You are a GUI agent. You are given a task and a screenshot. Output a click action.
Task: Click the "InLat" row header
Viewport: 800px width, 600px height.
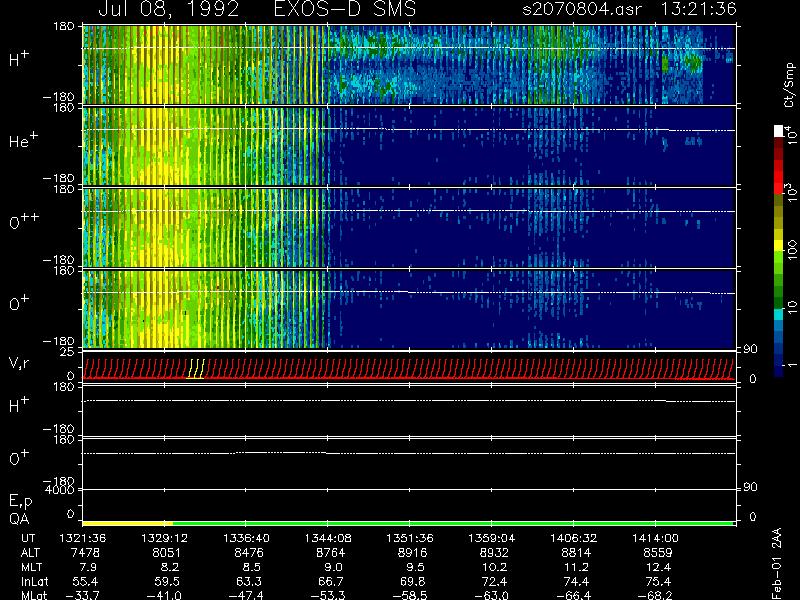[34, 581]
